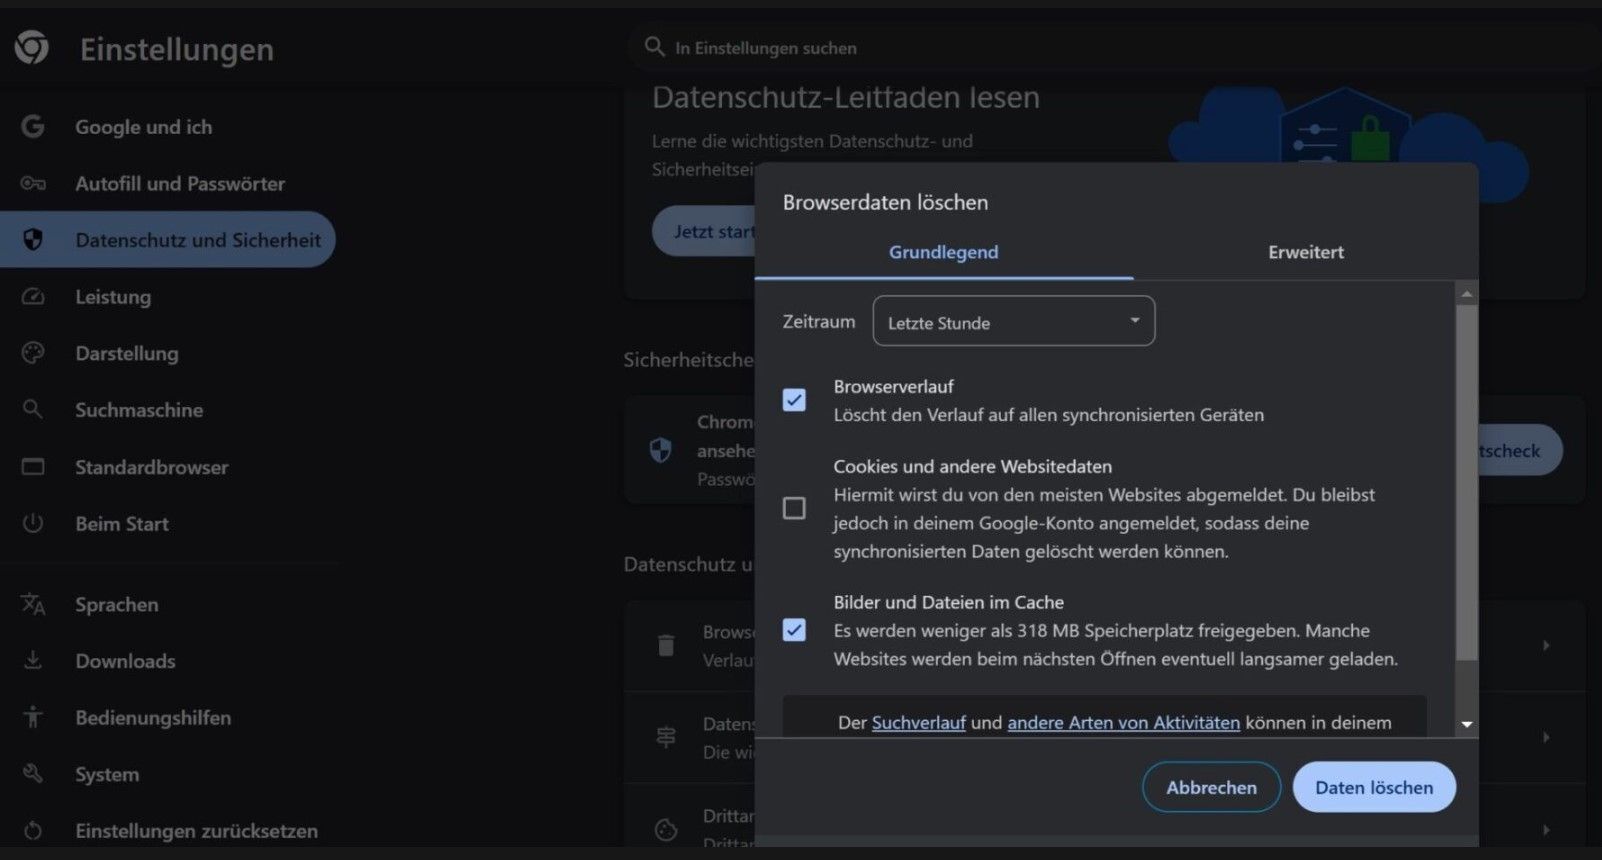This screenshot has height=860, width=1602.
Task: Uncheck Bilder und Dateien im Cache checkbox
Action: click(x=794, y=630)
